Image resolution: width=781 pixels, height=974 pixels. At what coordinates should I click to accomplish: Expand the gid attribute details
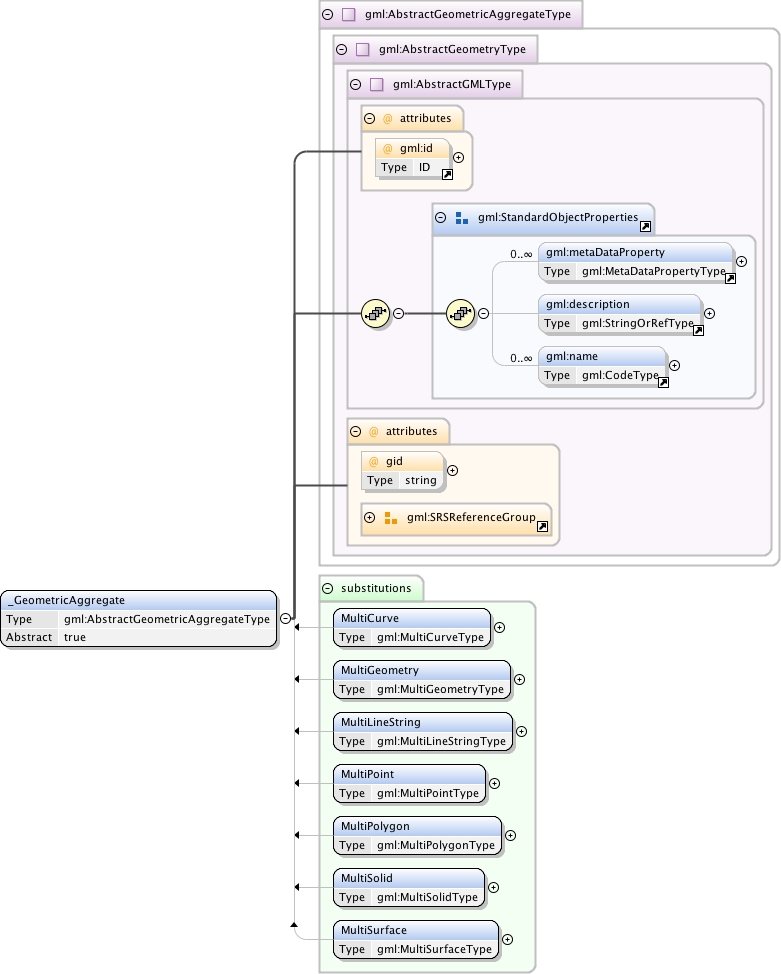click(x=452, y=471)
